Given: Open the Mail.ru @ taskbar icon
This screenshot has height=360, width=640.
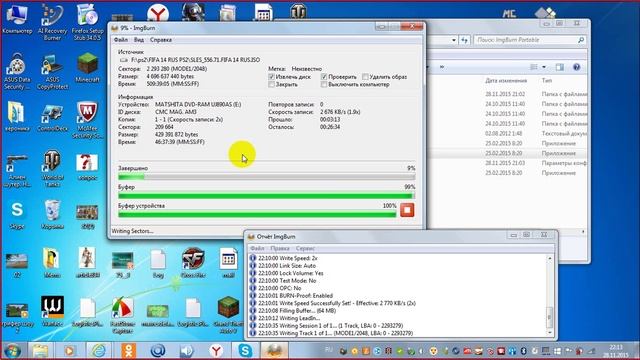Looking at the screenshot, I should point(158,351).
